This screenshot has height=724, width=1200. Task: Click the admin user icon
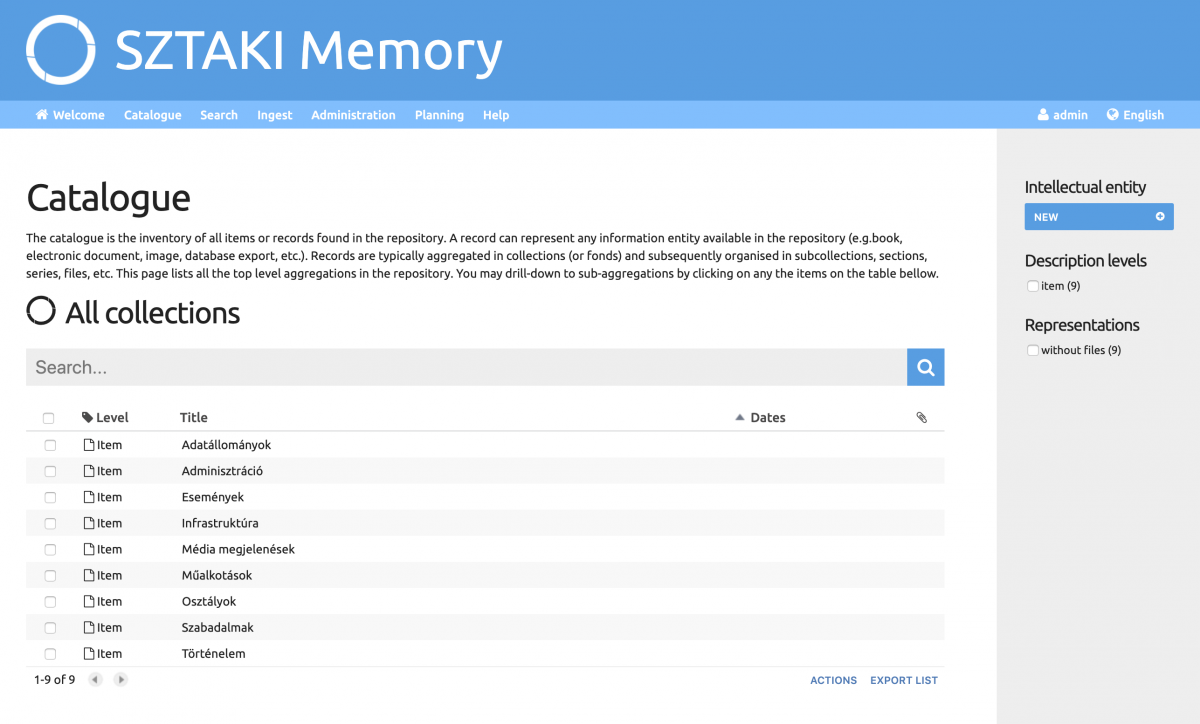(x=1044, y=115)
